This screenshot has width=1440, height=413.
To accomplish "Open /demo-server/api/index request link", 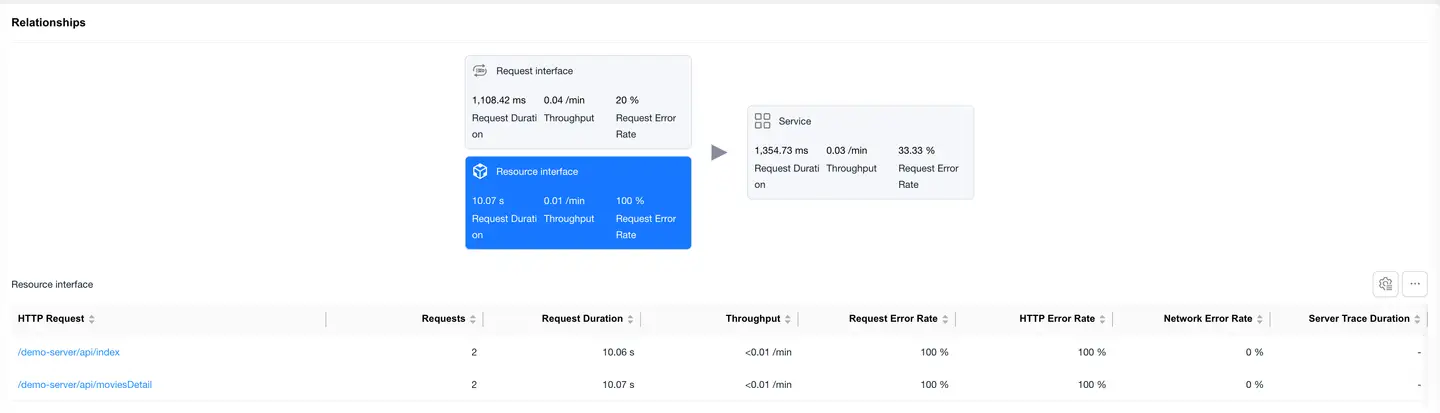I will pos(69,352).
